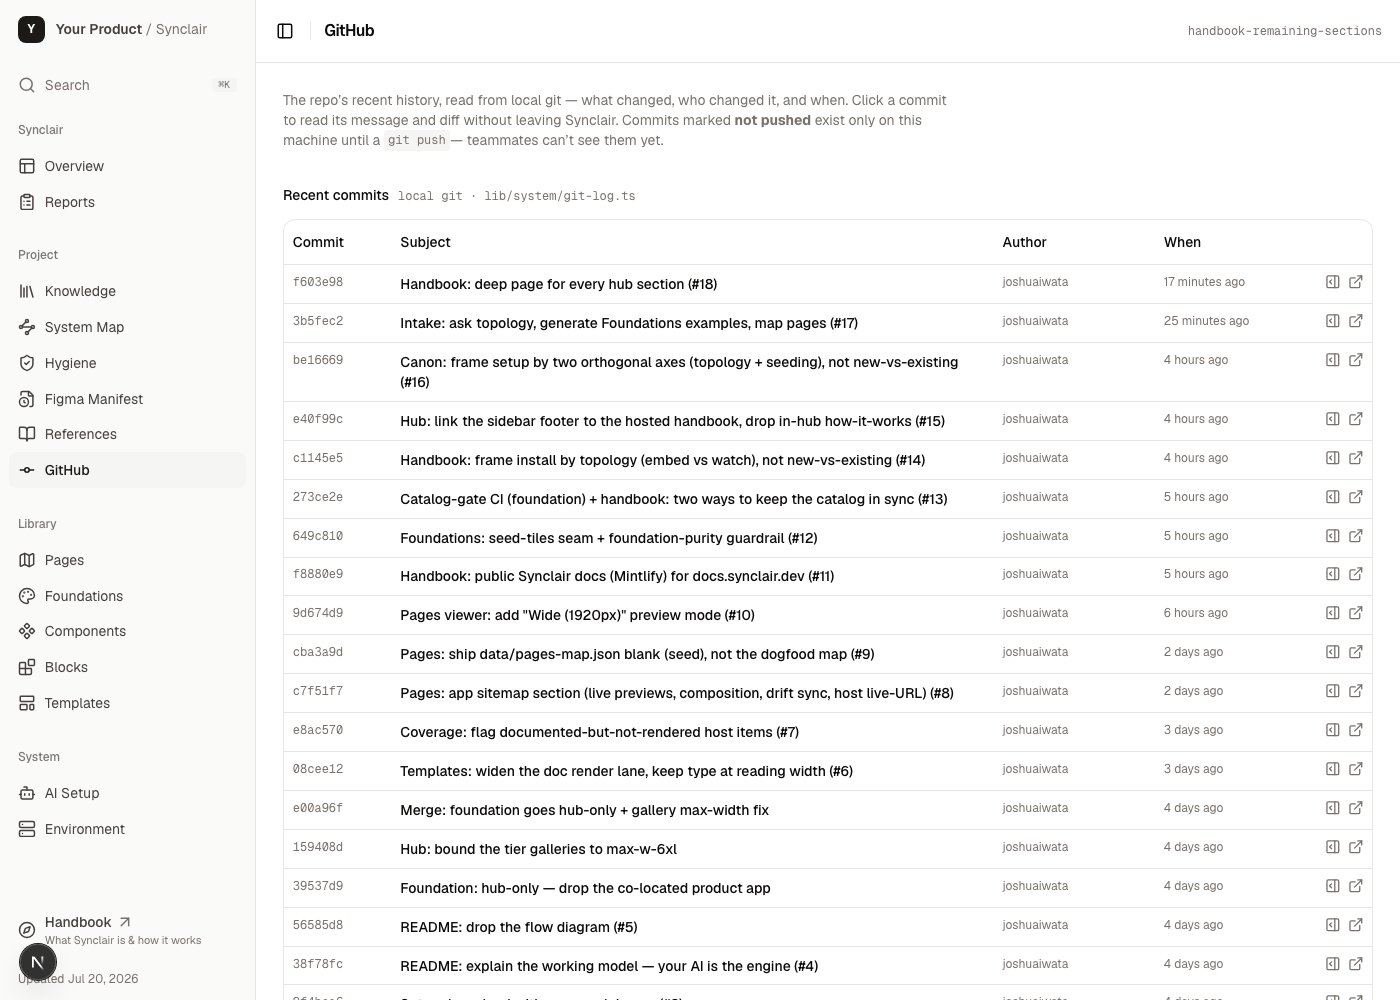Viewport: 1400px width, 1000px height.
Task: Click the When column header
Action: coord(1182,242)
